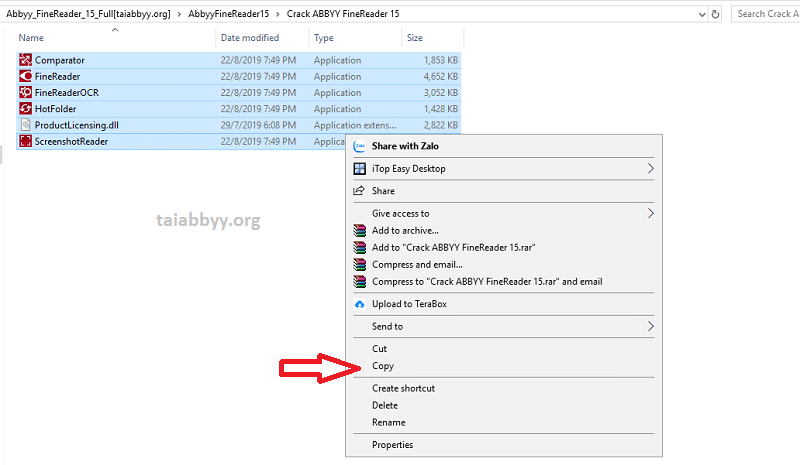Click WinRAR icon beside Add to archive
Screen dimensions: 800x465
(360, 231)
